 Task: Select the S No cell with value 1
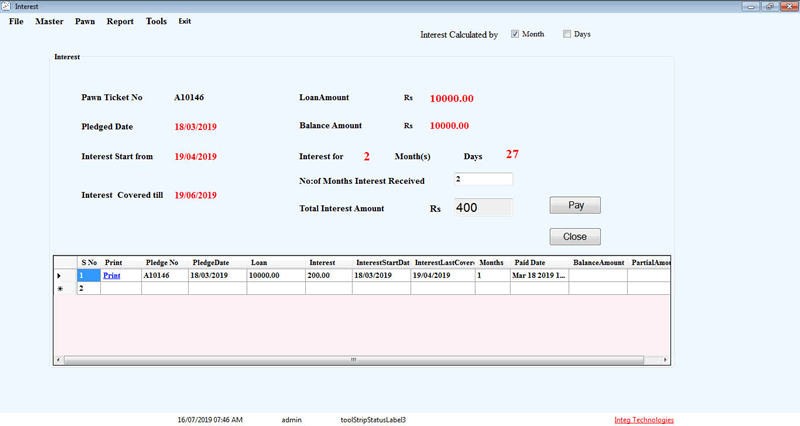(x=89, y=275)
